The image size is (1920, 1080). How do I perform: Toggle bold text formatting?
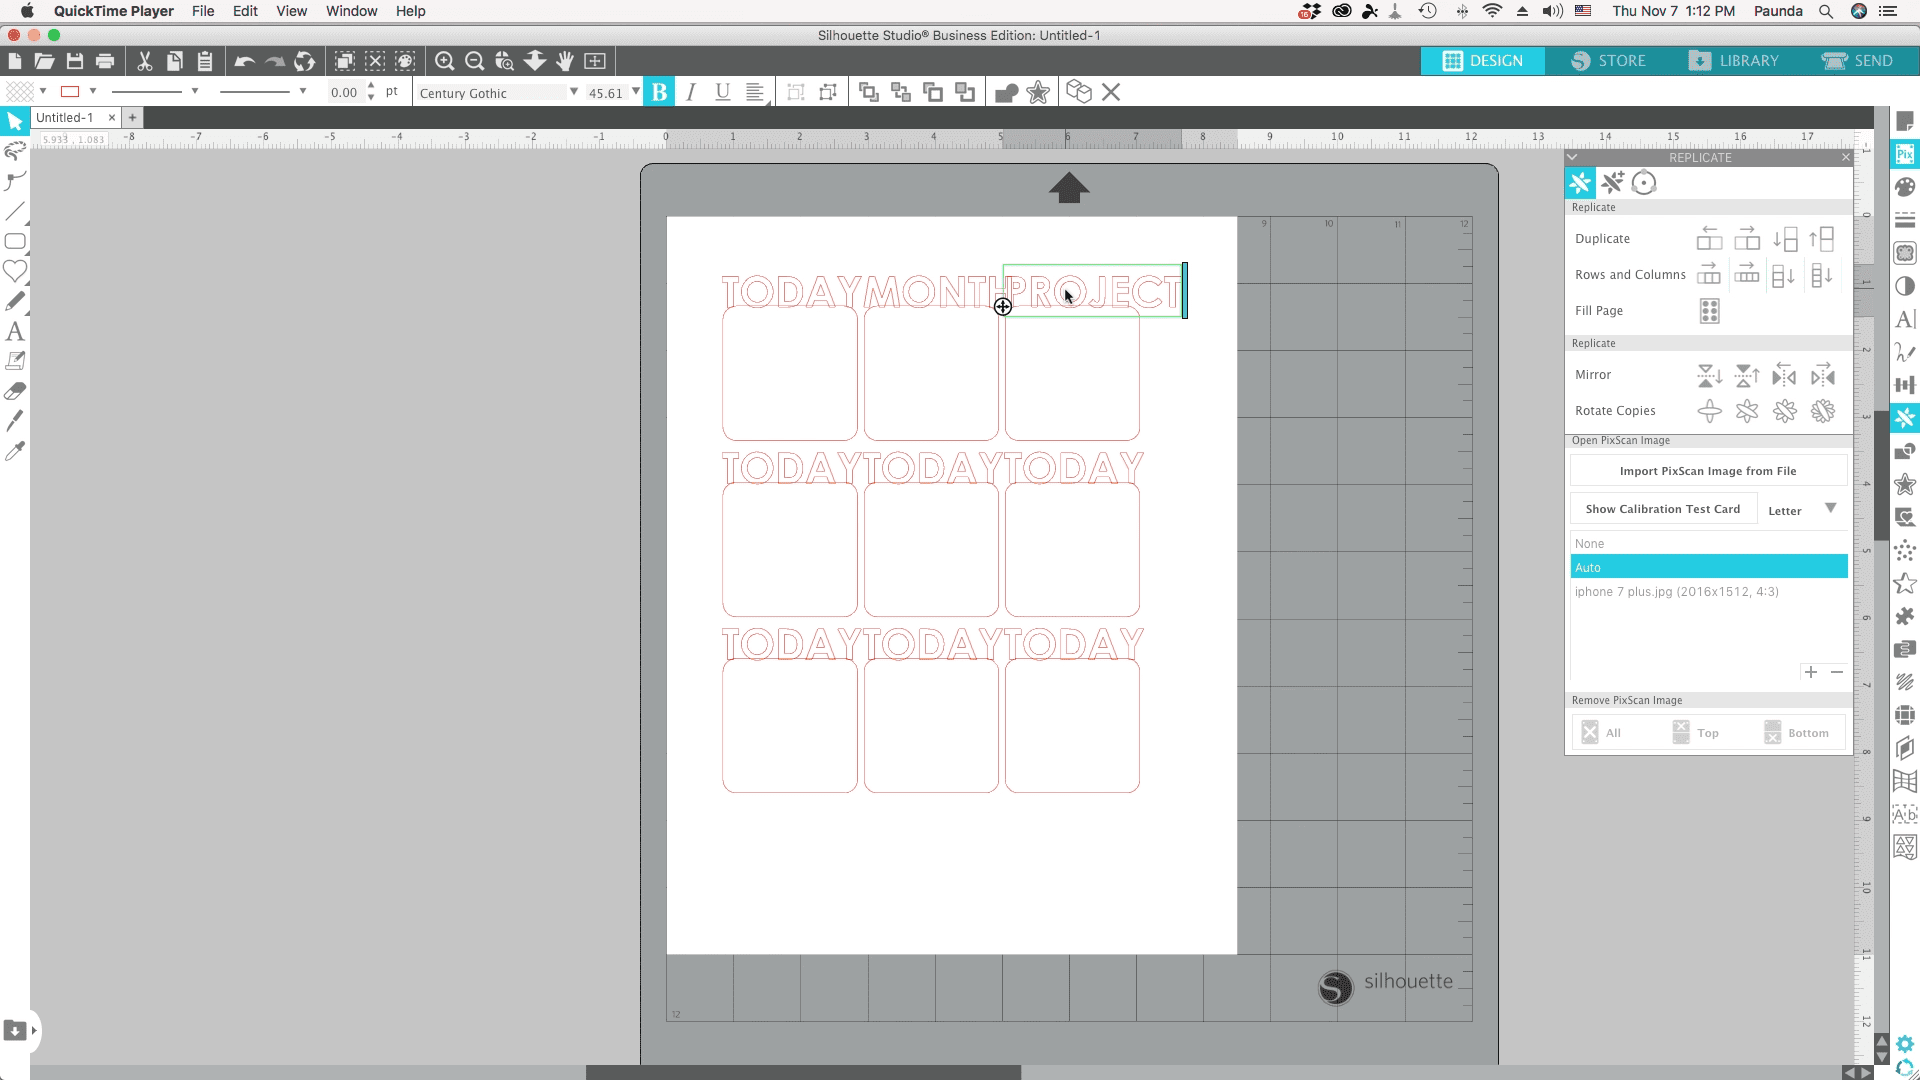pyautogui.click(x=659, y=92)
